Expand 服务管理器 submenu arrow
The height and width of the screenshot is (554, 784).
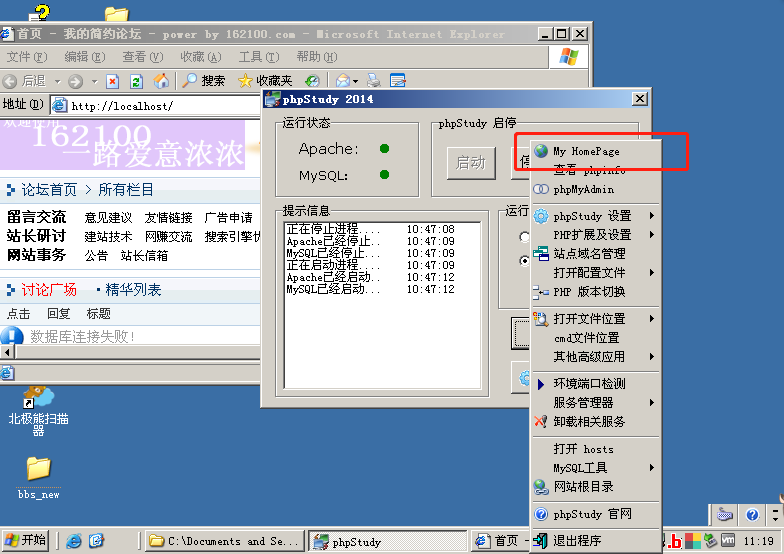652,402
